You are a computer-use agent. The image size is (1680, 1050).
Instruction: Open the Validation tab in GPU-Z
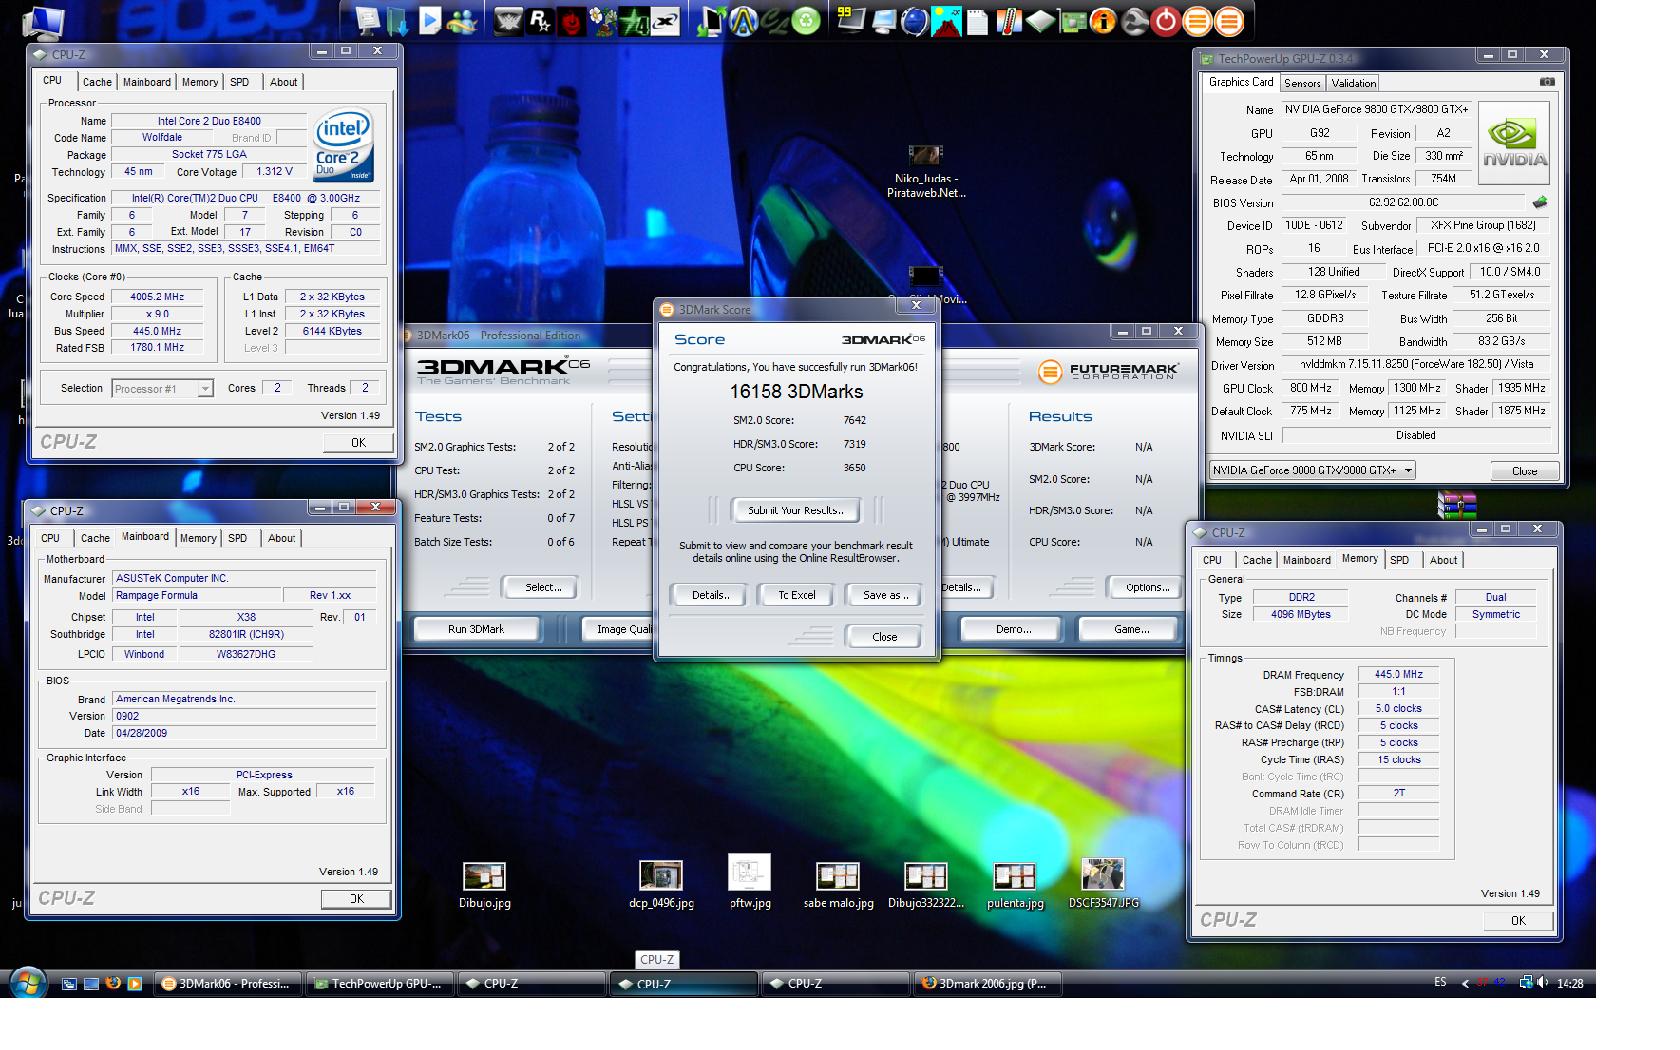click(x=1353, y=83)
